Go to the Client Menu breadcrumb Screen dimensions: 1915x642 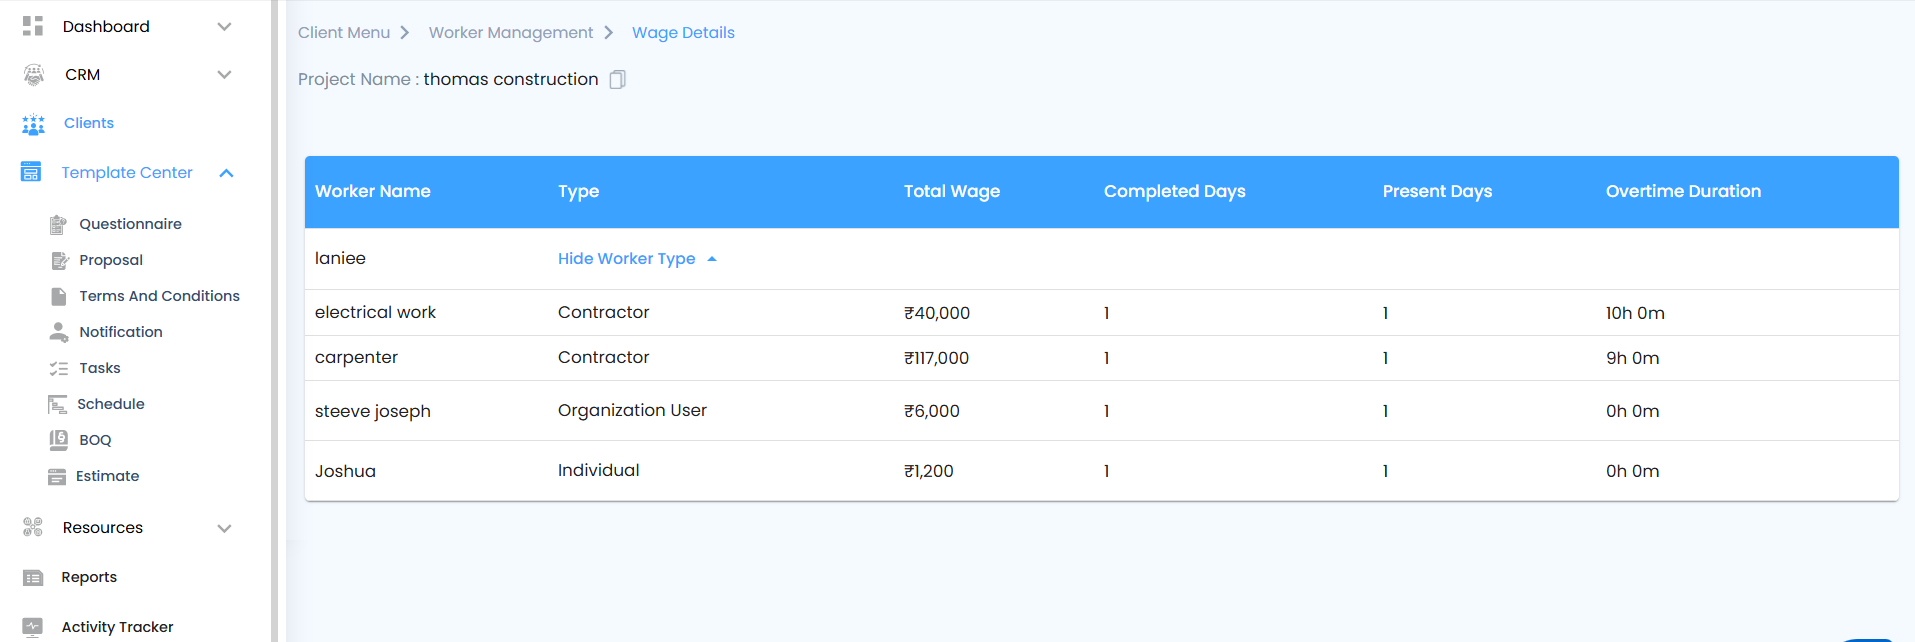coord(343,33)
